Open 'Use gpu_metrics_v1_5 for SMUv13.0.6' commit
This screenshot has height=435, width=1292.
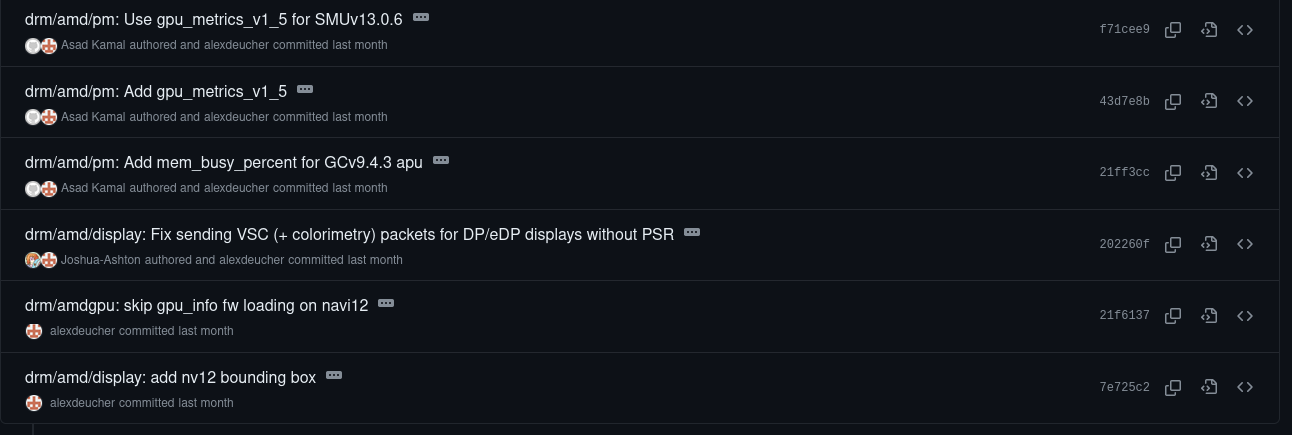(213, 19)
